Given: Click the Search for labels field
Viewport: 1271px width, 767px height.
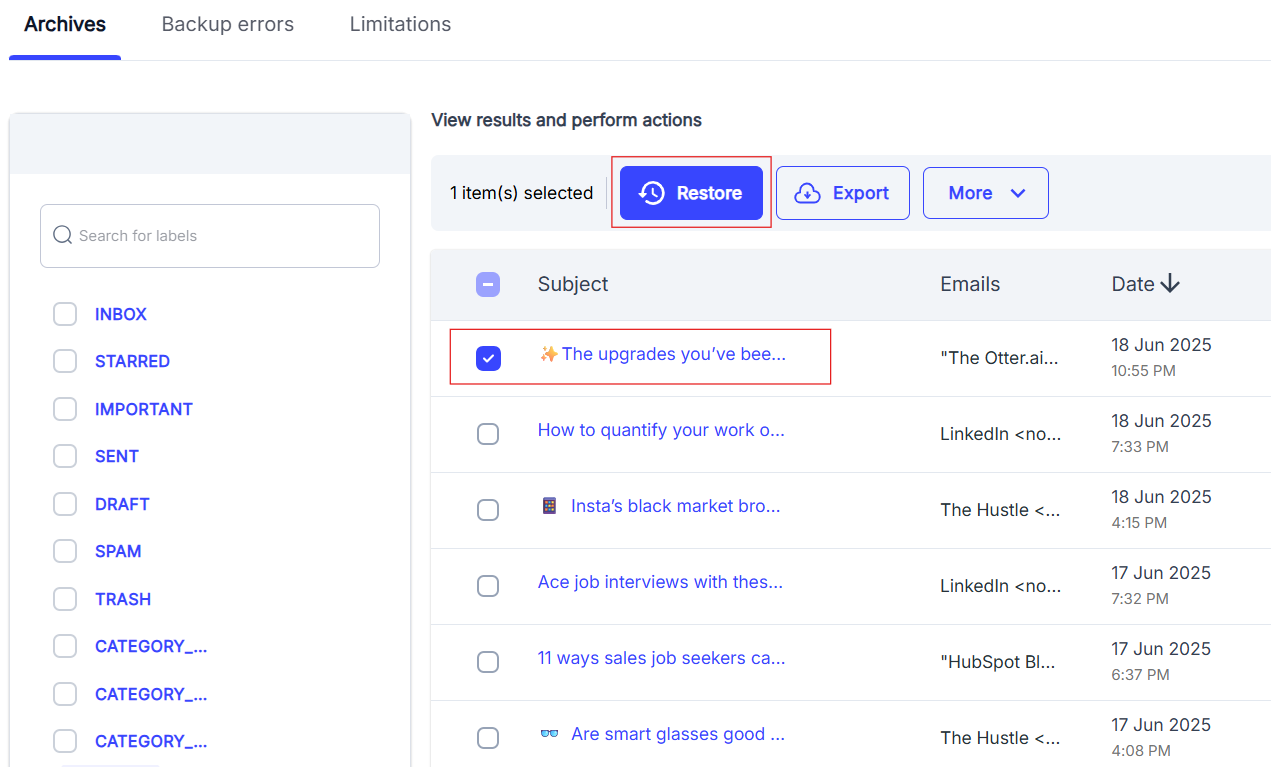Looking at the screenshot, I should tap(210, 236).
